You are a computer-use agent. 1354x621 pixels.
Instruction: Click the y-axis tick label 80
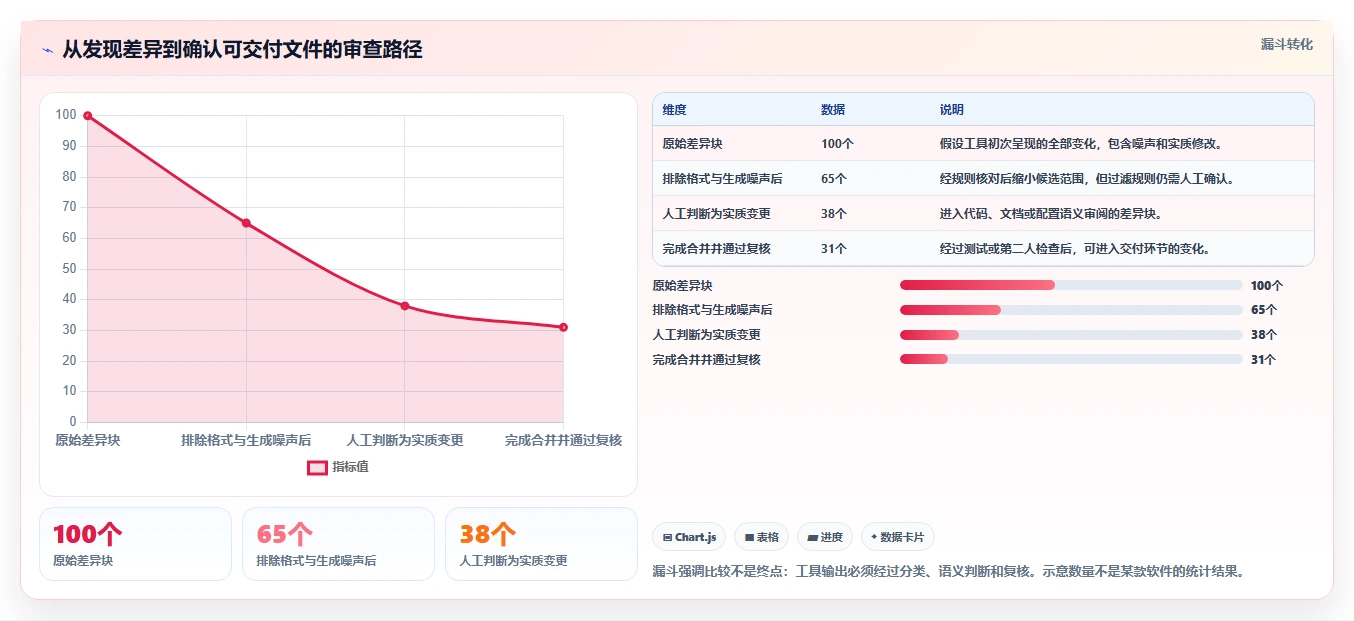(x=67, y=177)
